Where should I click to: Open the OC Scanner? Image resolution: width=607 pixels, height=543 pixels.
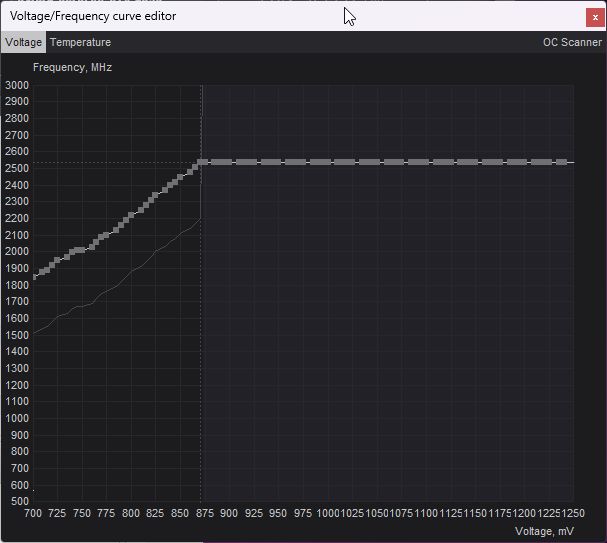572,42
